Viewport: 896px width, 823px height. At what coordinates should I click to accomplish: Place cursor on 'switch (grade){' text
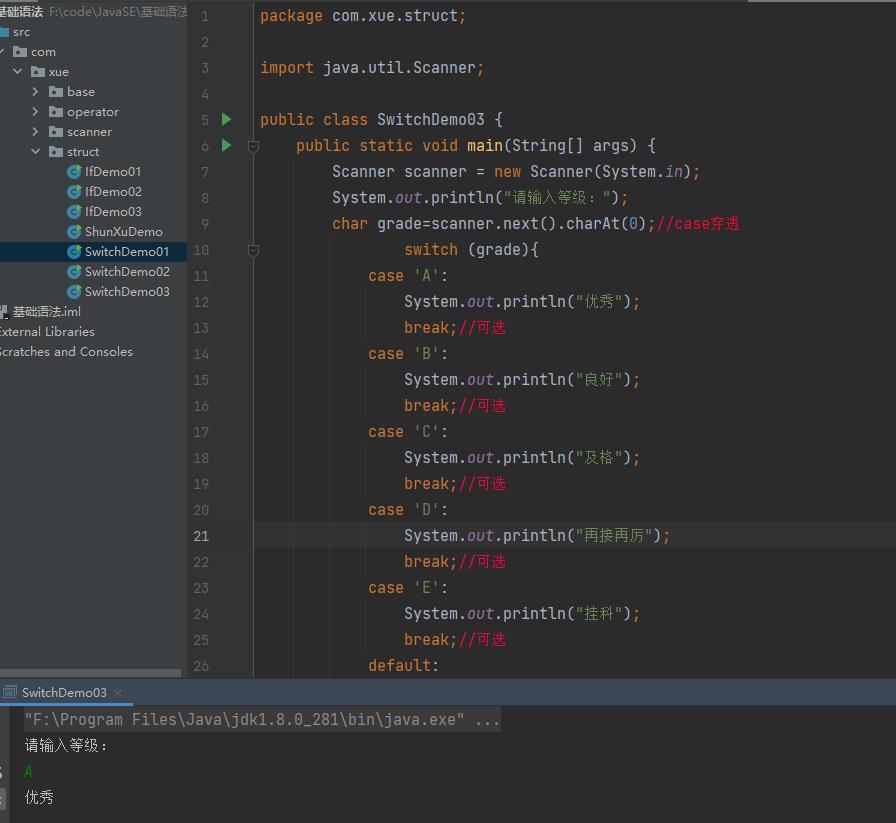471,250
